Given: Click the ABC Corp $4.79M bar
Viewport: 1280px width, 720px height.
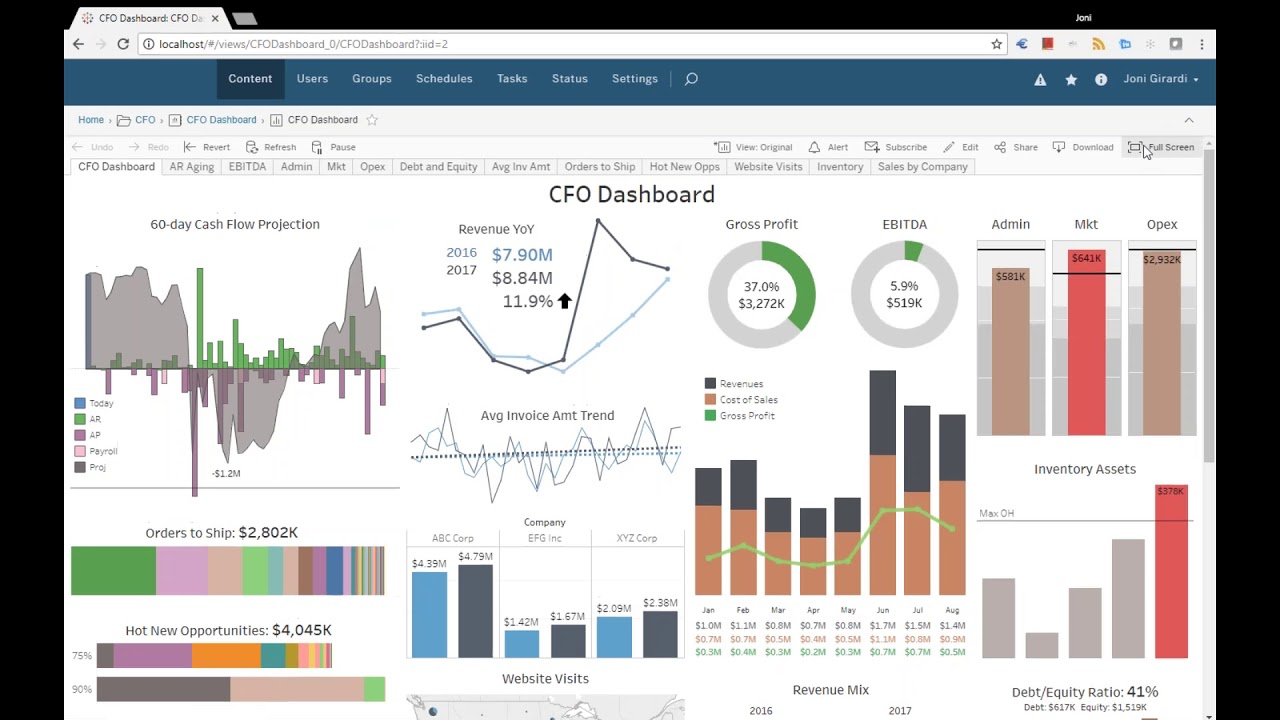Looking at the screenshot, I should pyautogui.click(x=476, y=611).
